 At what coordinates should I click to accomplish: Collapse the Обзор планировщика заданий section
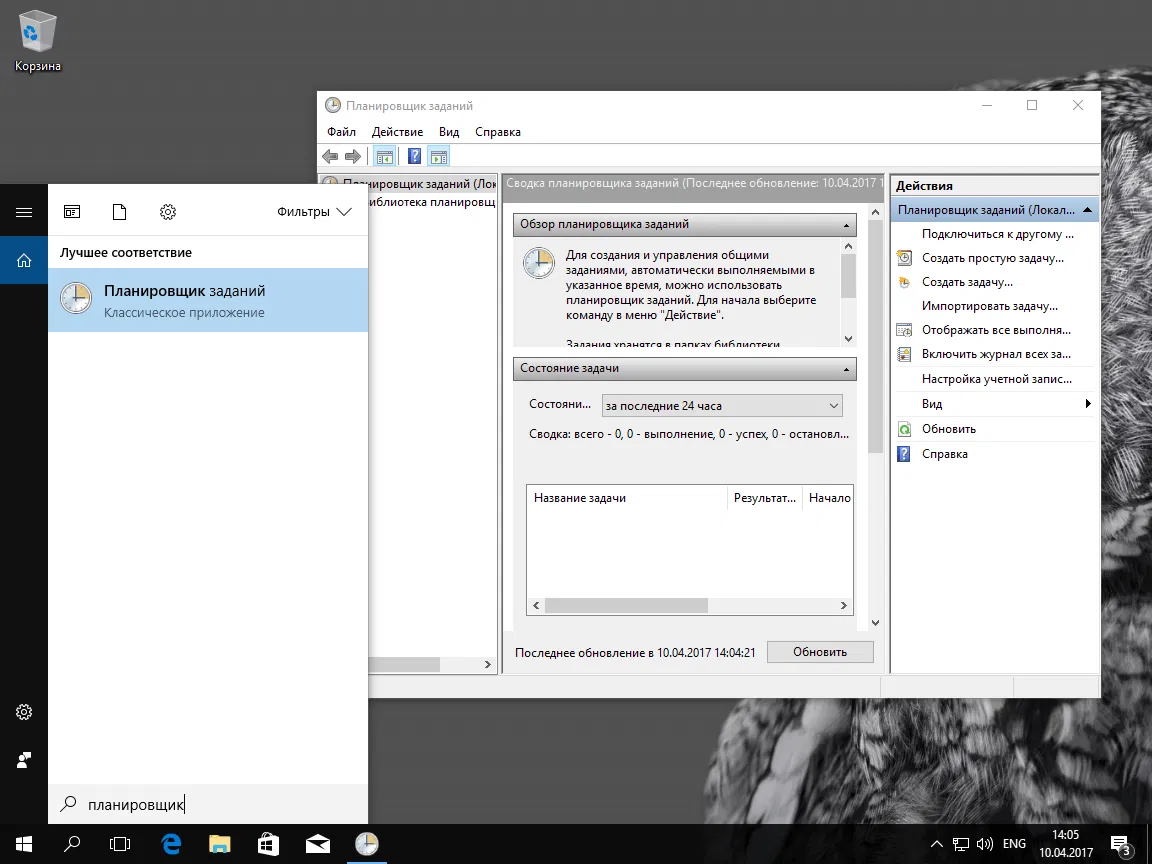tap(847, 225)
